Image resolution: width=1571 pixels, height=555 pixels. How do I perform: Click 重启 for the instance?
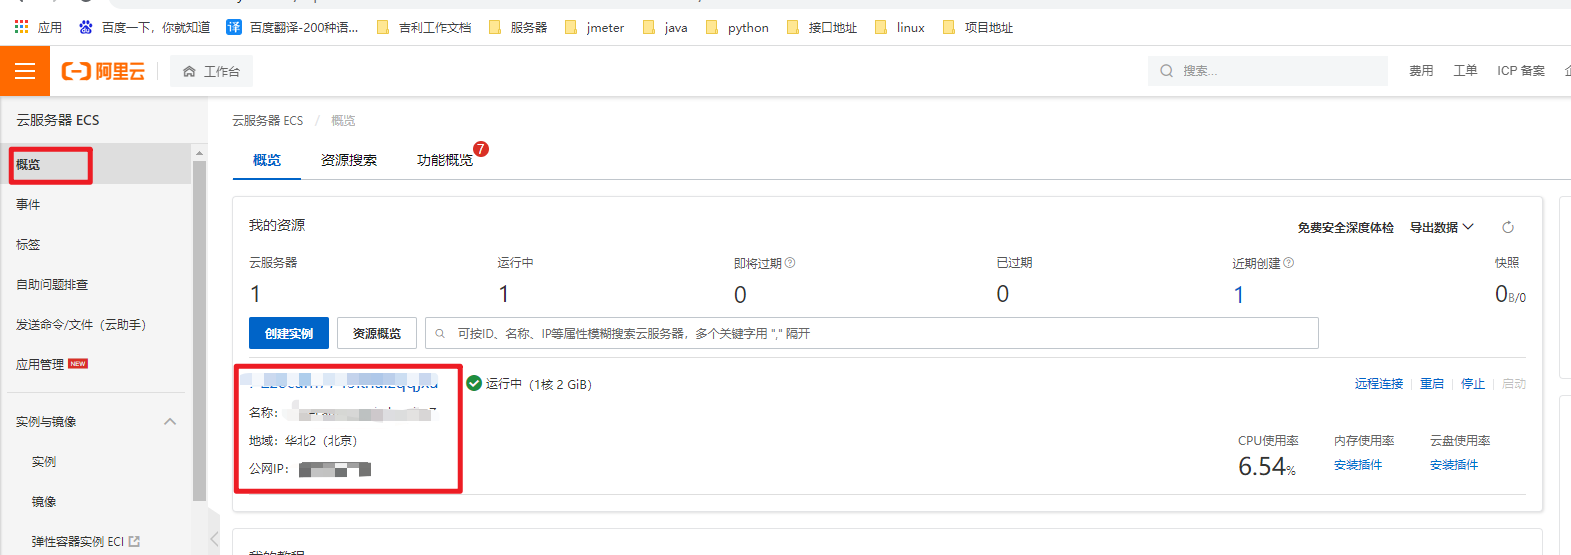point(1432,384)
